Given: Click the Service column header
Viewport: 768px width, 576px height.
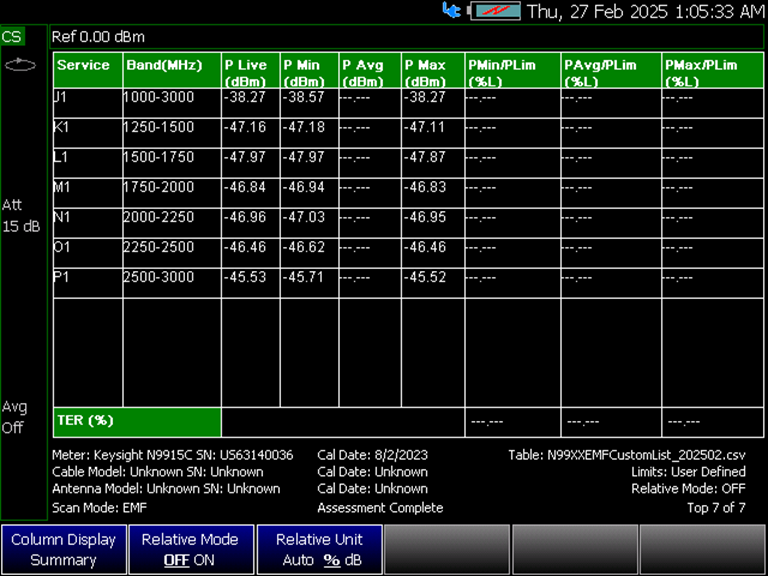Looking at the screenshot, I should [88, 71].
